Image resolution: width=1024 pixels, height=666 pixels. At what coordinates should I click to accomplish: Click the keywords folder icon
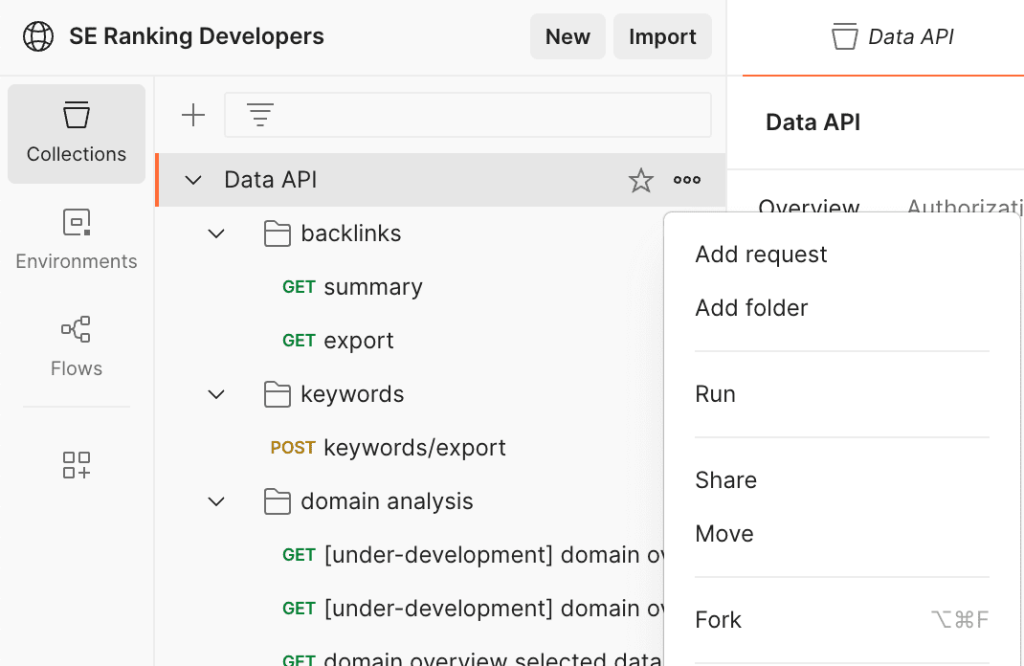tap(277, 394)
